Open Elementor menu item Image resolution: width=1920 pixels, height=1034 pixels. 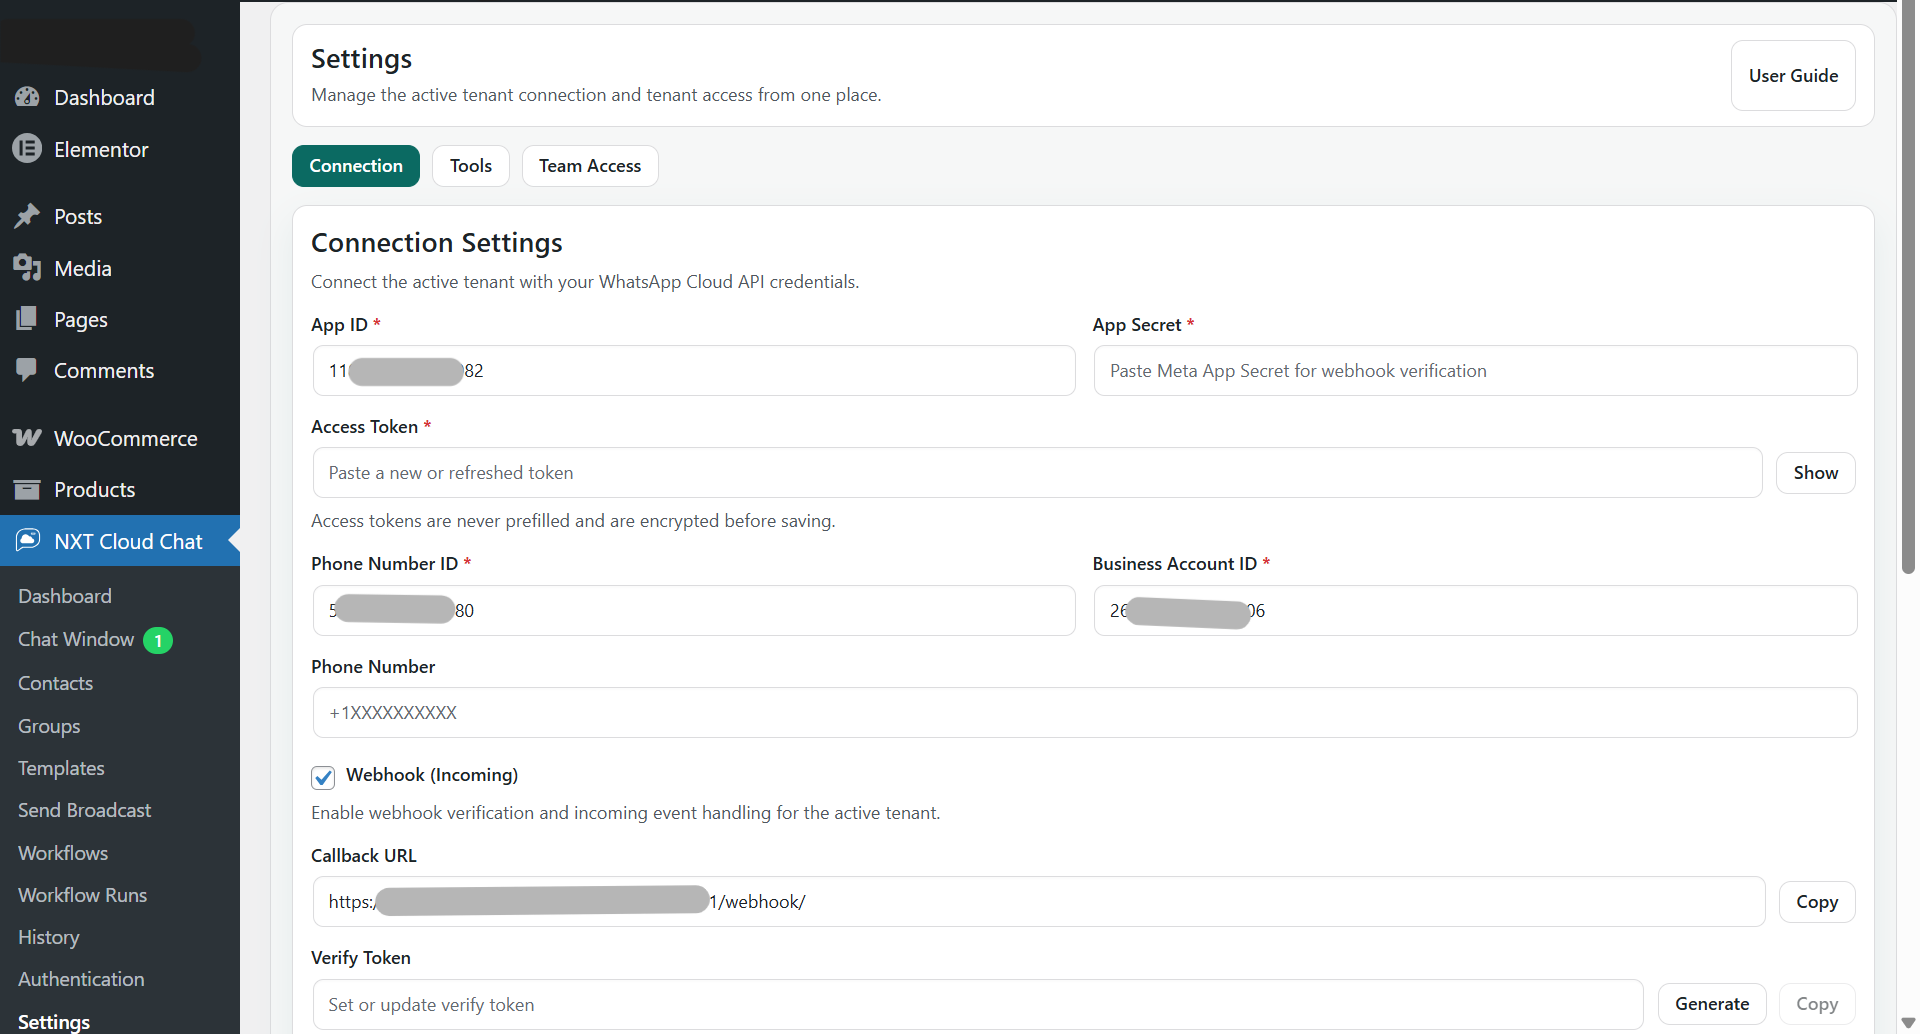point(120,149)
